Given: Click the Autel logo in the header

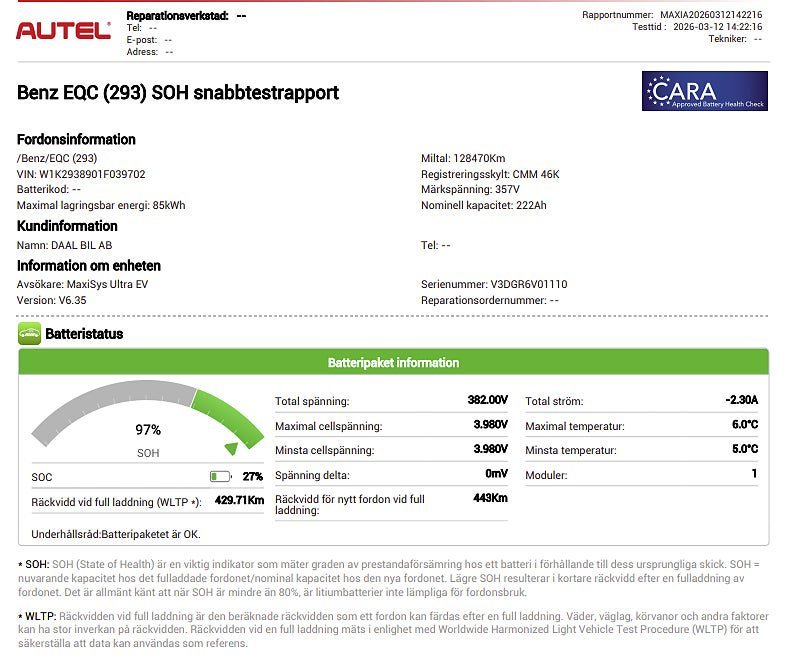Looking at the screenshot, I should point(63,31).
